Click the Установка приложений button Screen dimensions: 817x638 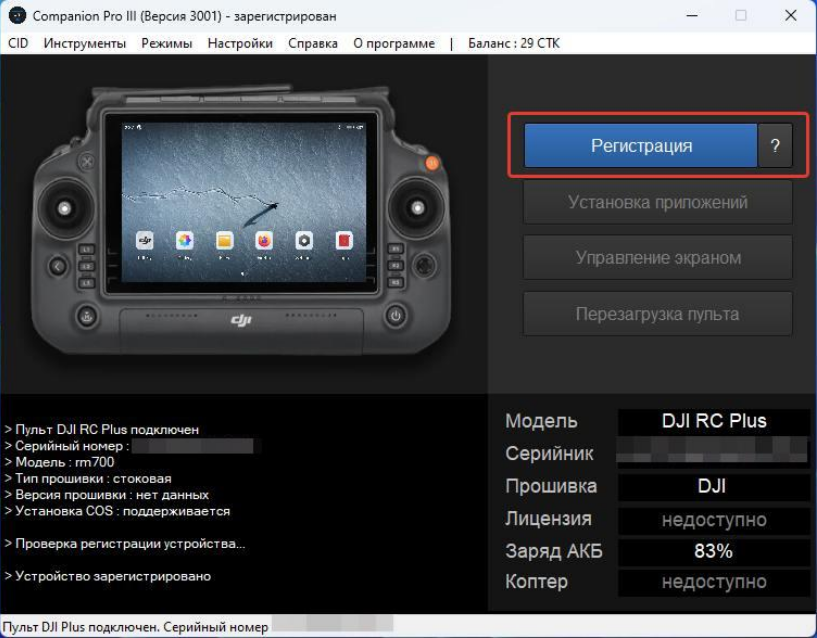[x=658, y=202]
